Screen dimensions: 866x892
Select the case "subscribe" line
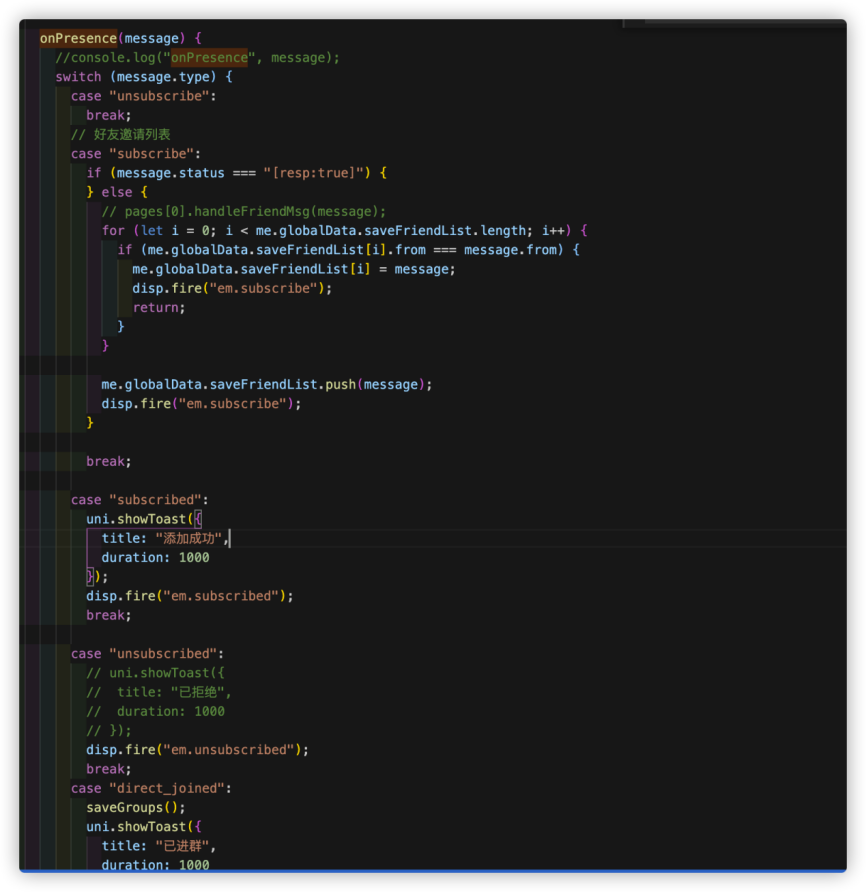pos(135,153)
